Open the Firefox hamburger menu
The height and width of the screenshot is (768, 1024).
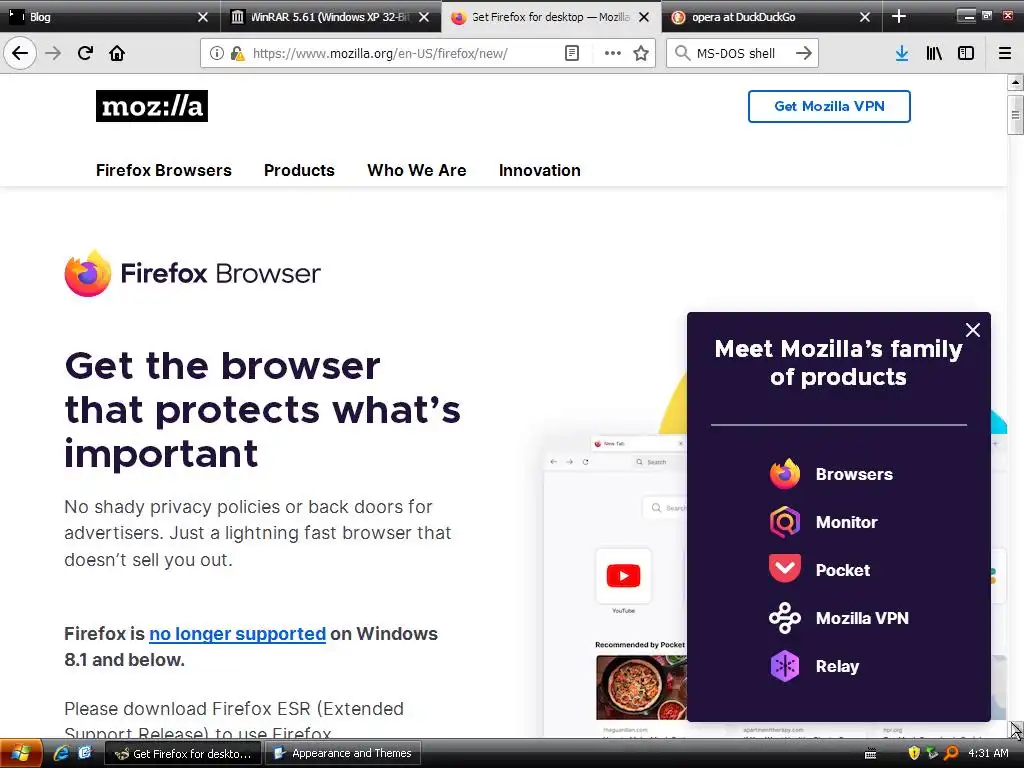coord(1005,53)
